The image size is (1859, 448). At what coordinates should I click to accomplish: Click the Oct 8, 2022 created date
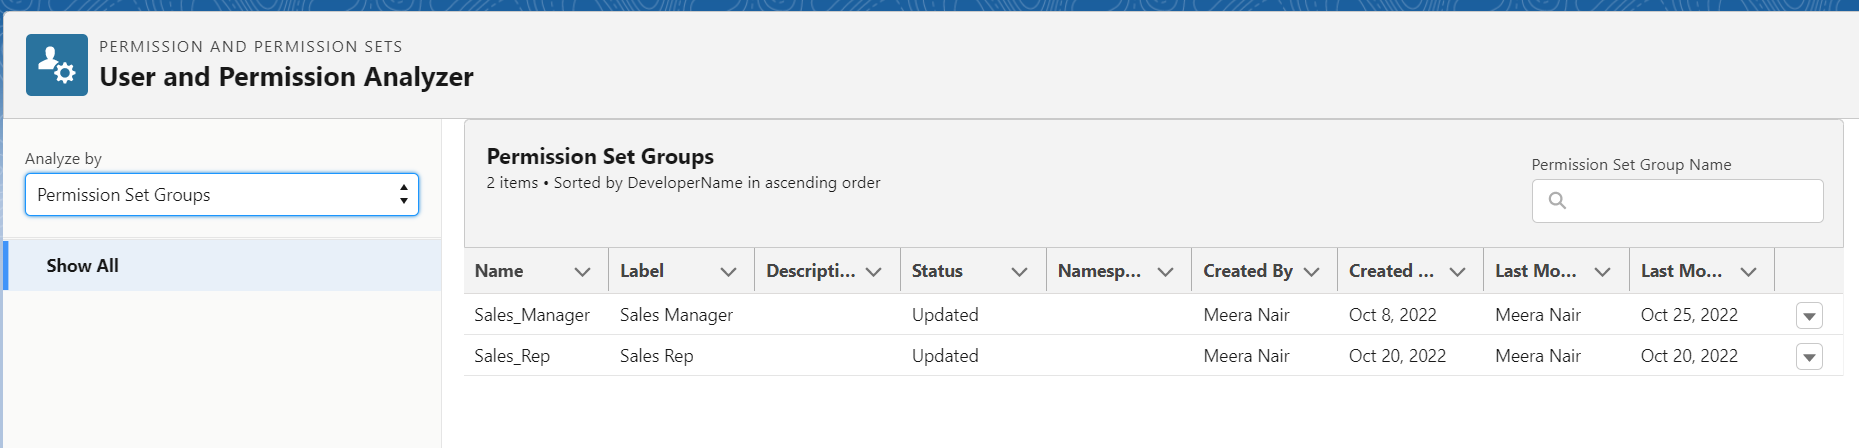(1393, 315)
